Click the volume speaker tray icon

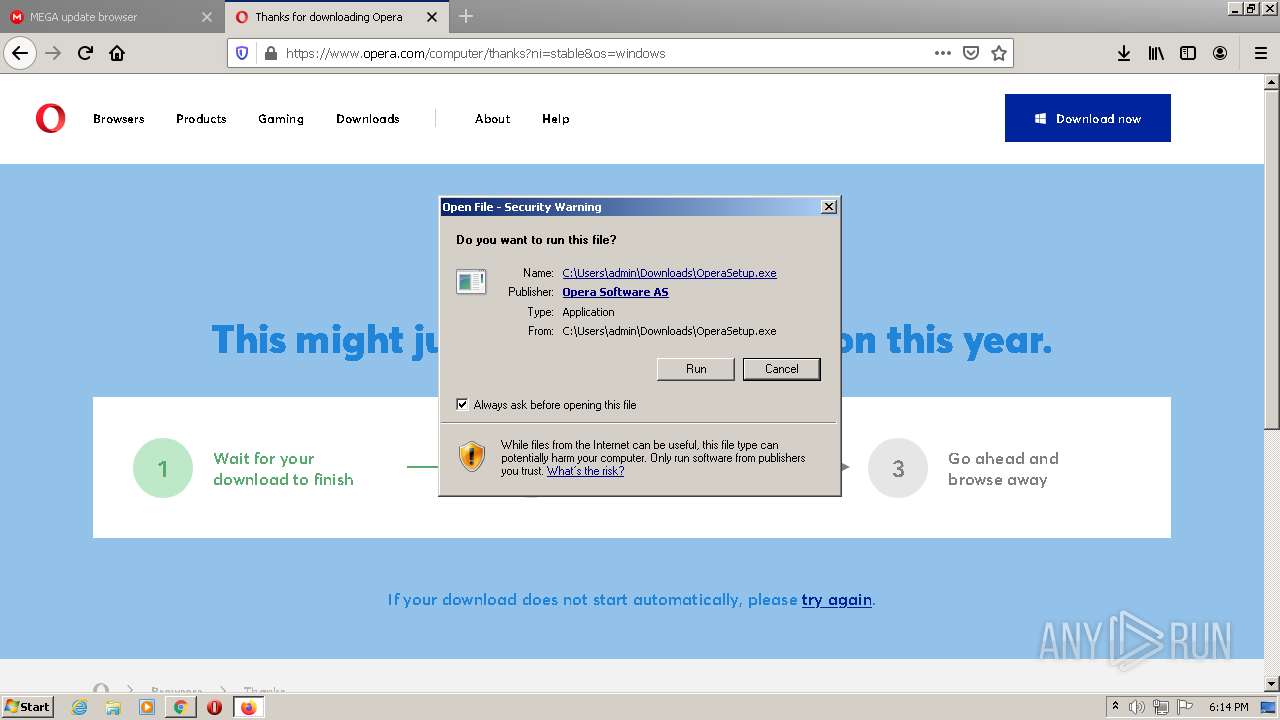(x=1137, y=707)
